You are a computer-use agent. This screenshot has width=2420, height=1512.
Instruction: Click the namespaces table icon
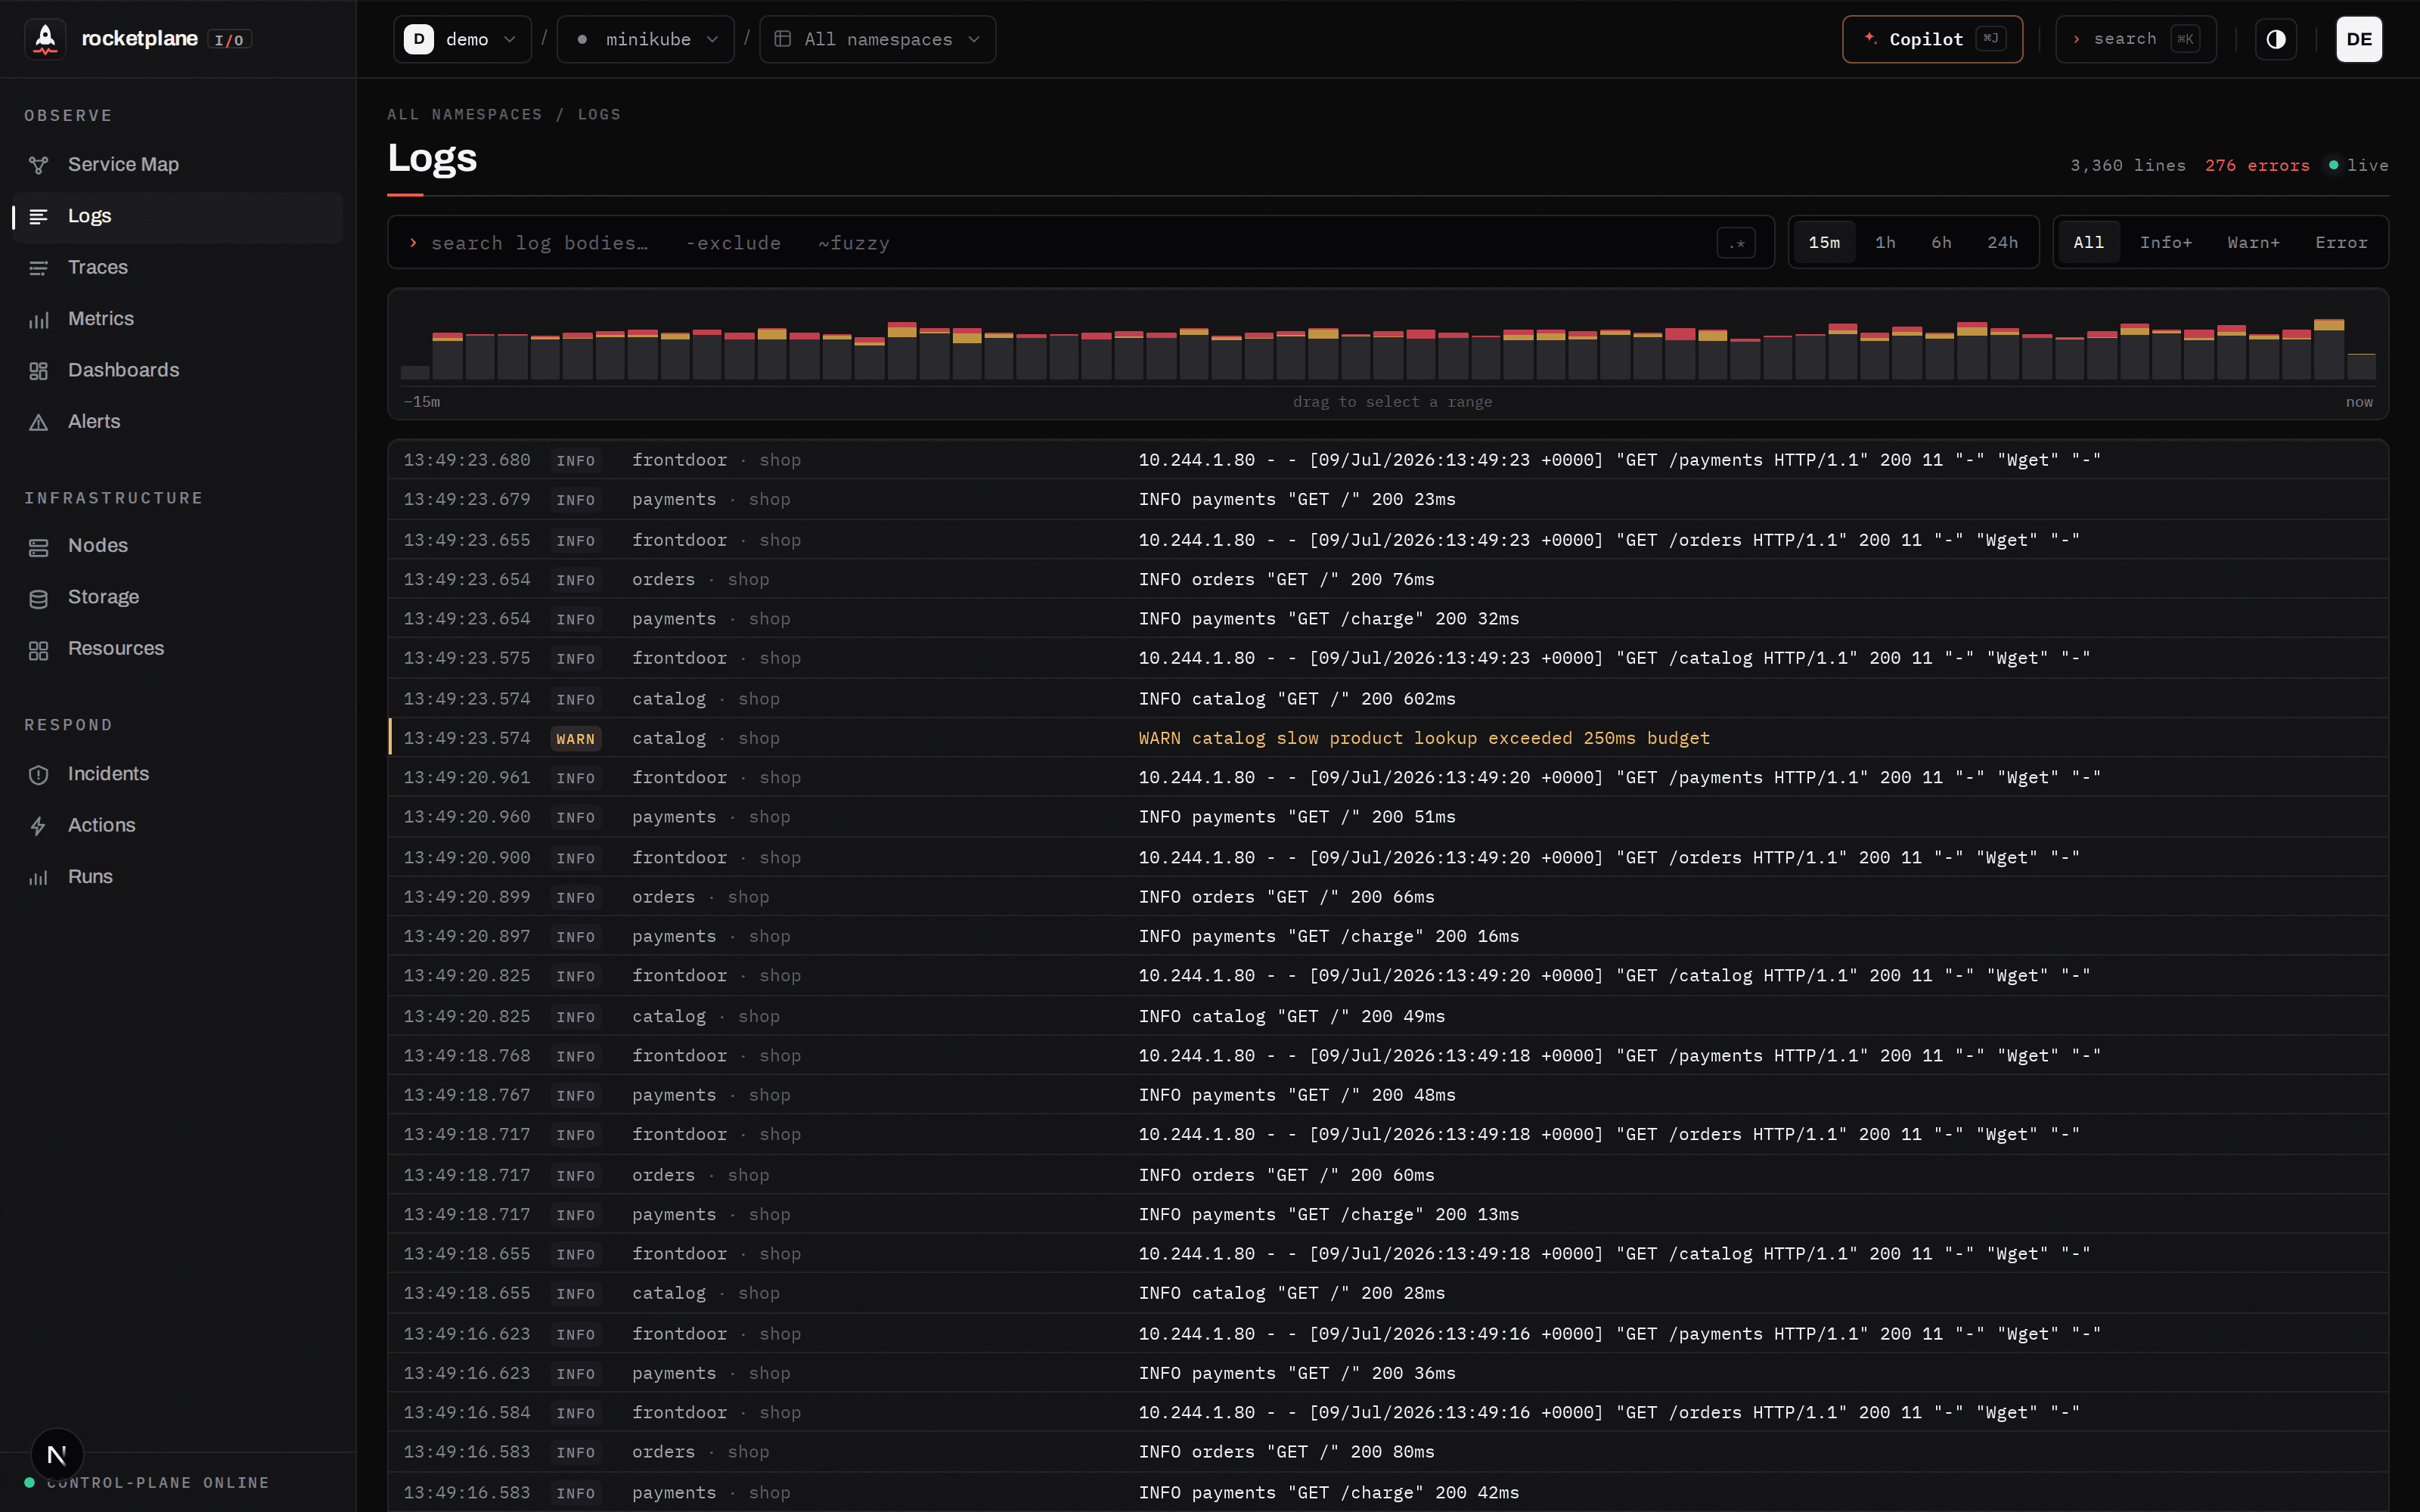pos(783,39)
